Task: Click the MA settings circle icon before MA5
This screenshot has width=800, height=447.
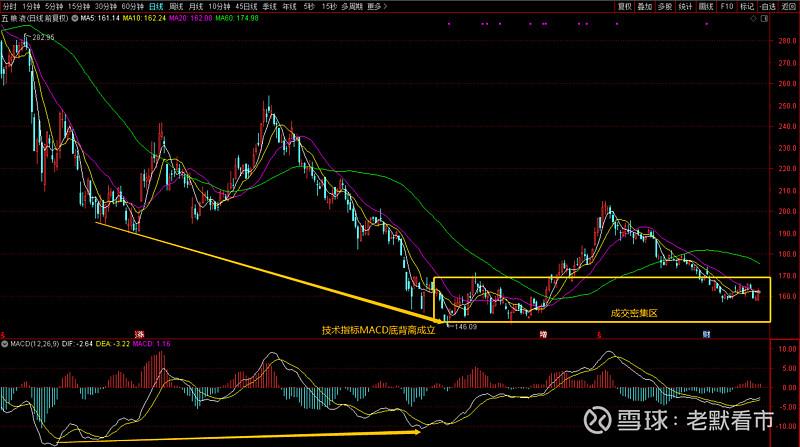Action: click(x=73, y=18)
